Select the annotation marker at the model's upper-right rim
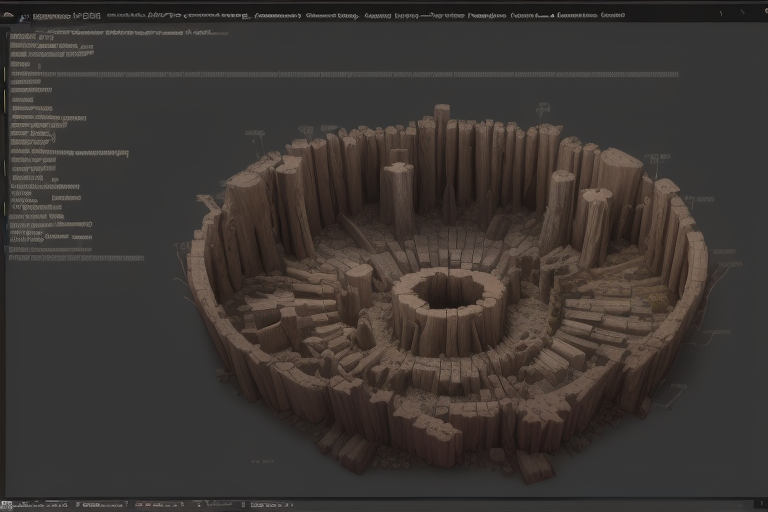 click(x=655, y=160)
